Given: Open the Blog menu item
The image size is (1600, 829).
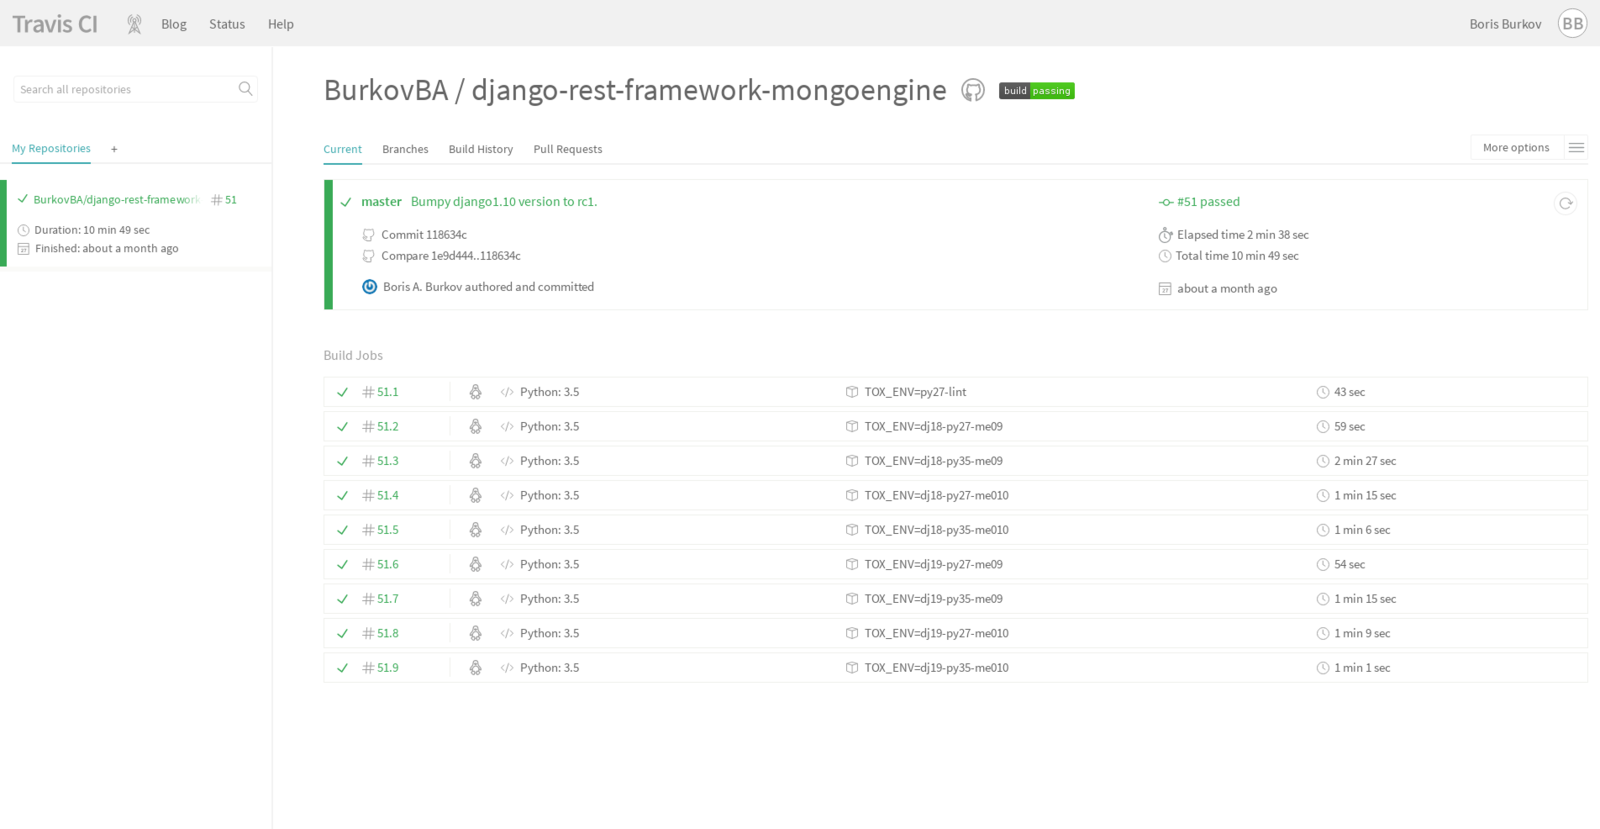Looking at the screenshot, I should (174, 24).
